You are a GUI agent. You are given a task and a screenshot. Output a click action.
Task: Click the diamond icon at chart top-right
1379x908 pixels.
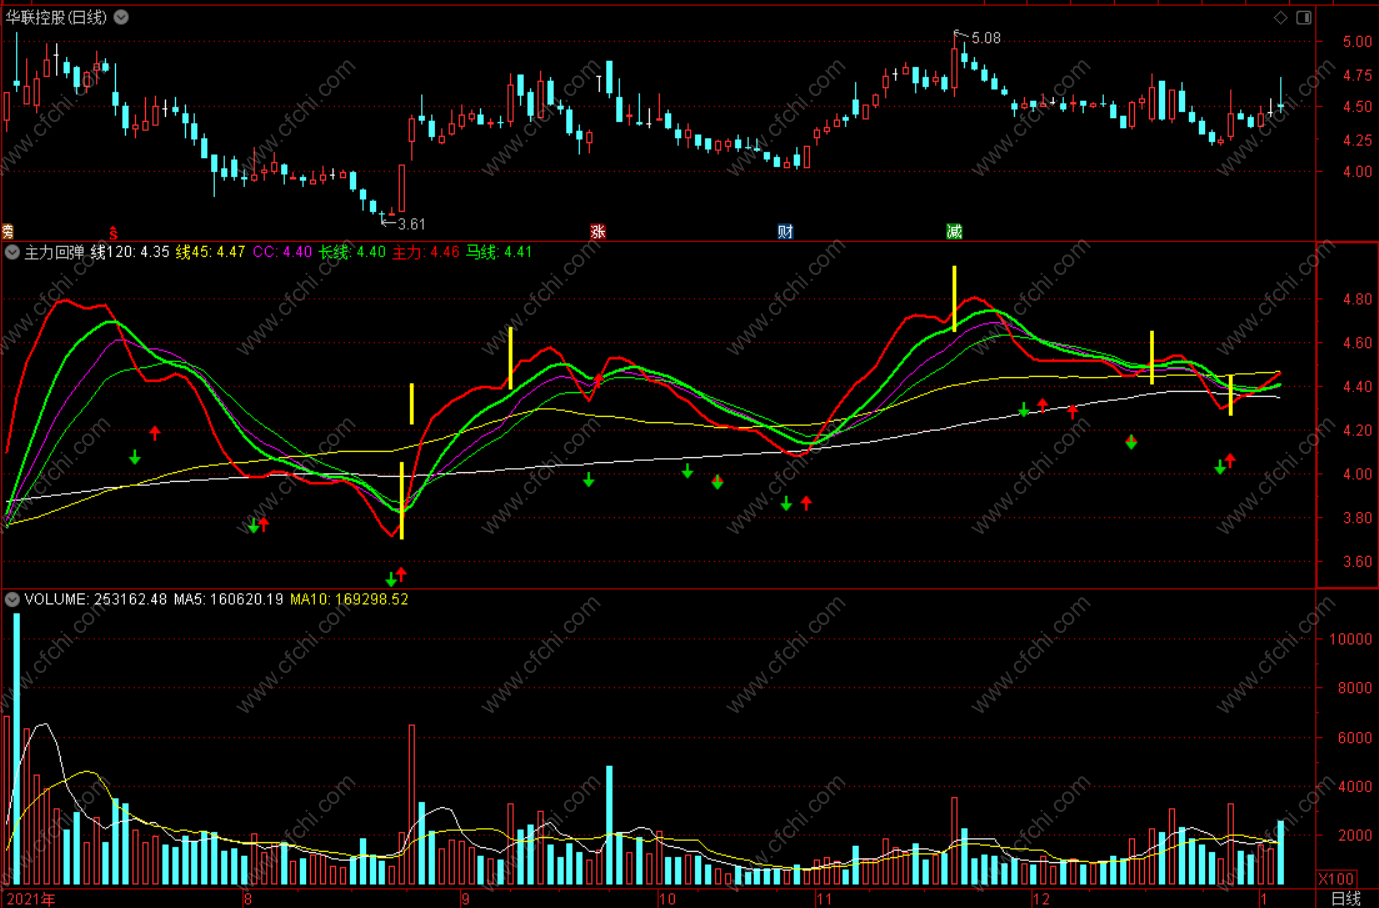(1281, 17)
